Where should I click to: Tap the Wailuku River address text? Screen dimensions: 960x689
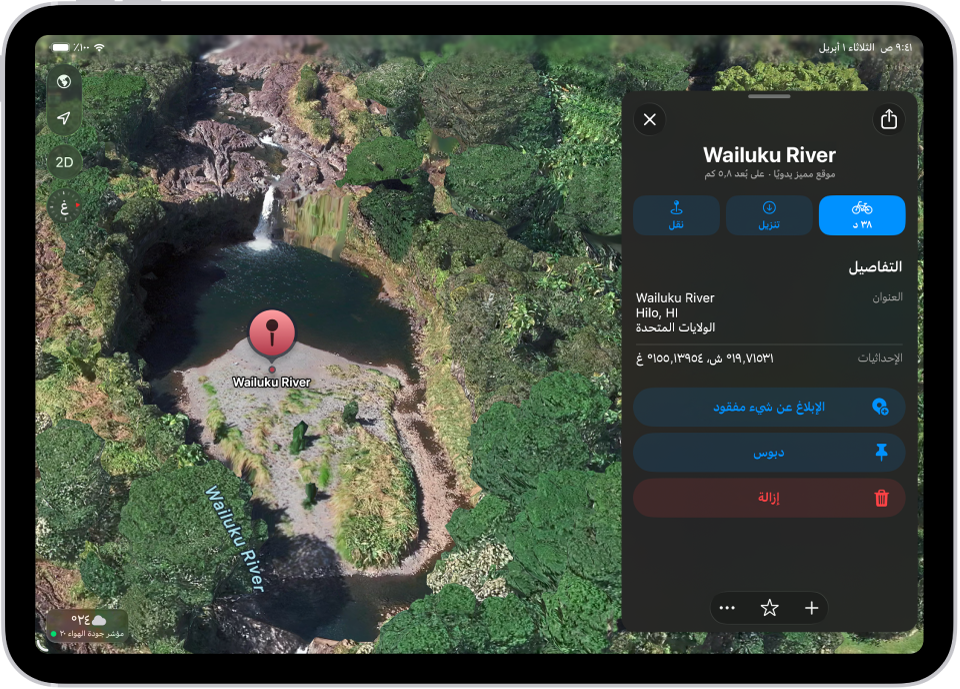675,313
